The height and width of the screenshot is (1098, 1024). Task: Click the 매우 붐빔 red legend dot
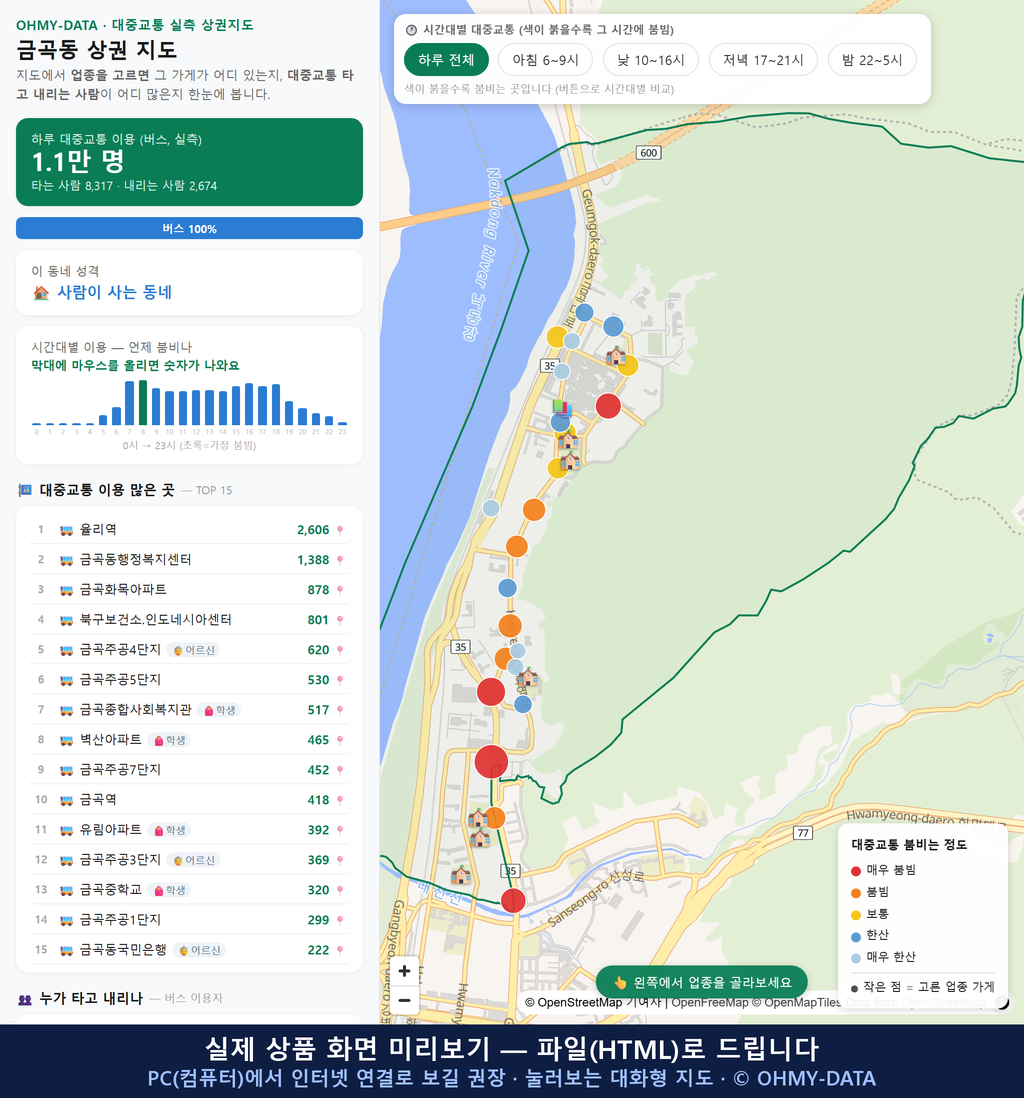855,870
